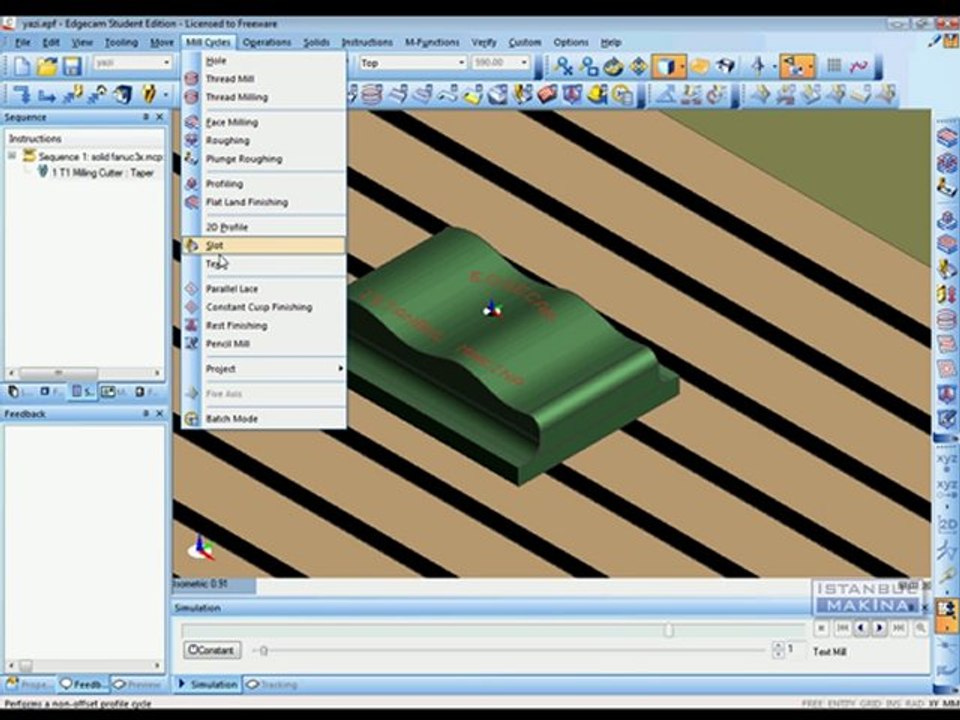Choose Roughing in Mill Cycles menu
The height and width of the screenshot is (720, 960).
[x=264, y=141]
